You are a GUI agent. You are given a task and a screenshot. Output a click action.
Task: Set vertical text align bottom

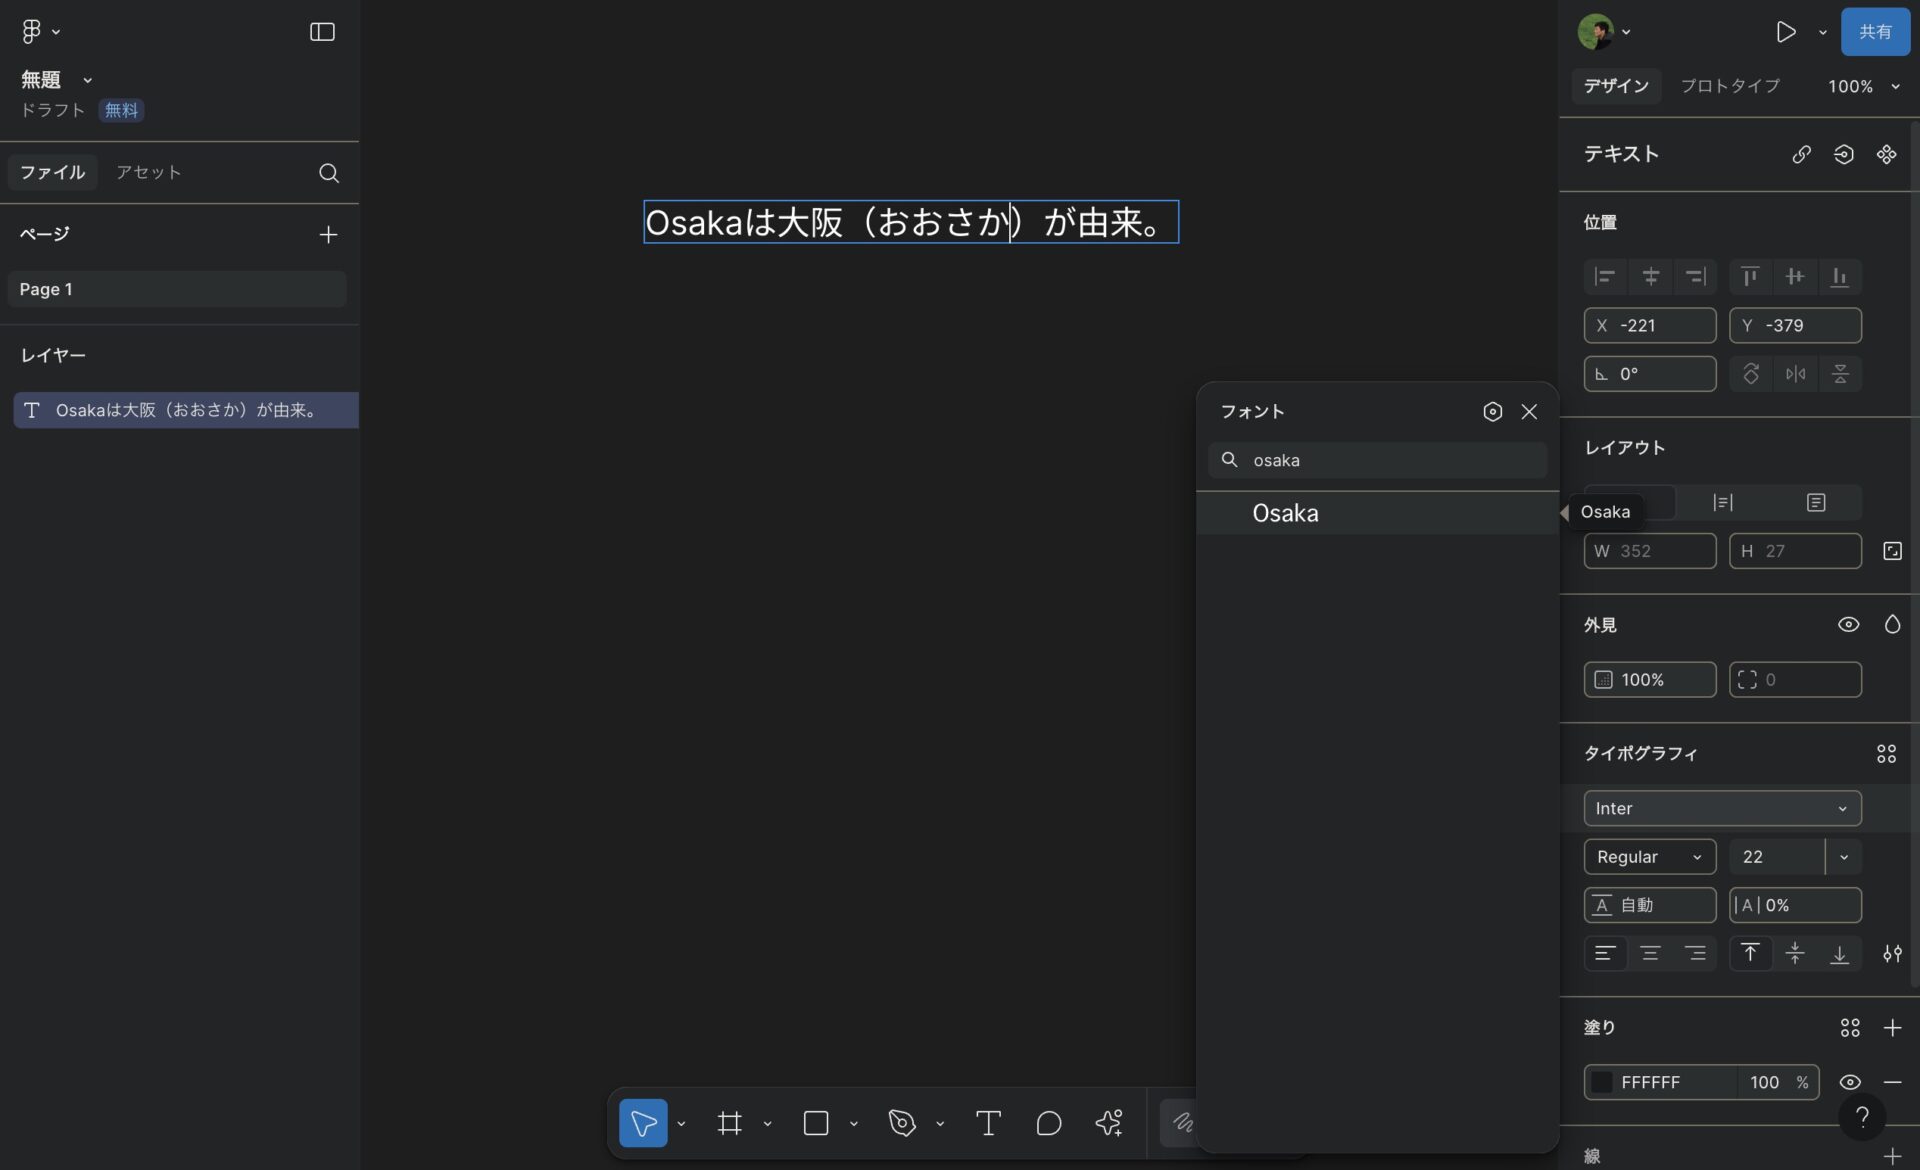[1839, 954]
